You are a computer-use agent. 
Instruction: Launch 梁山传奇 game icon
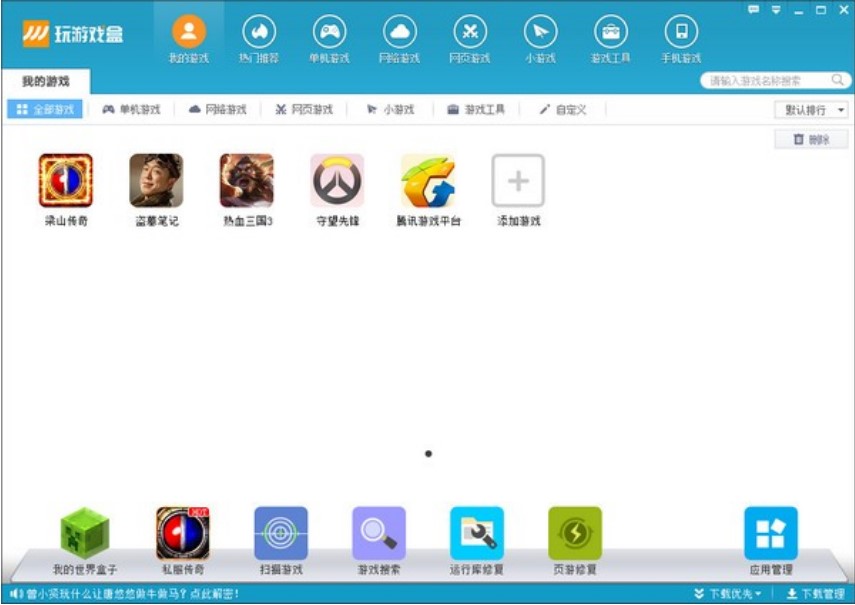click(65, 180)
